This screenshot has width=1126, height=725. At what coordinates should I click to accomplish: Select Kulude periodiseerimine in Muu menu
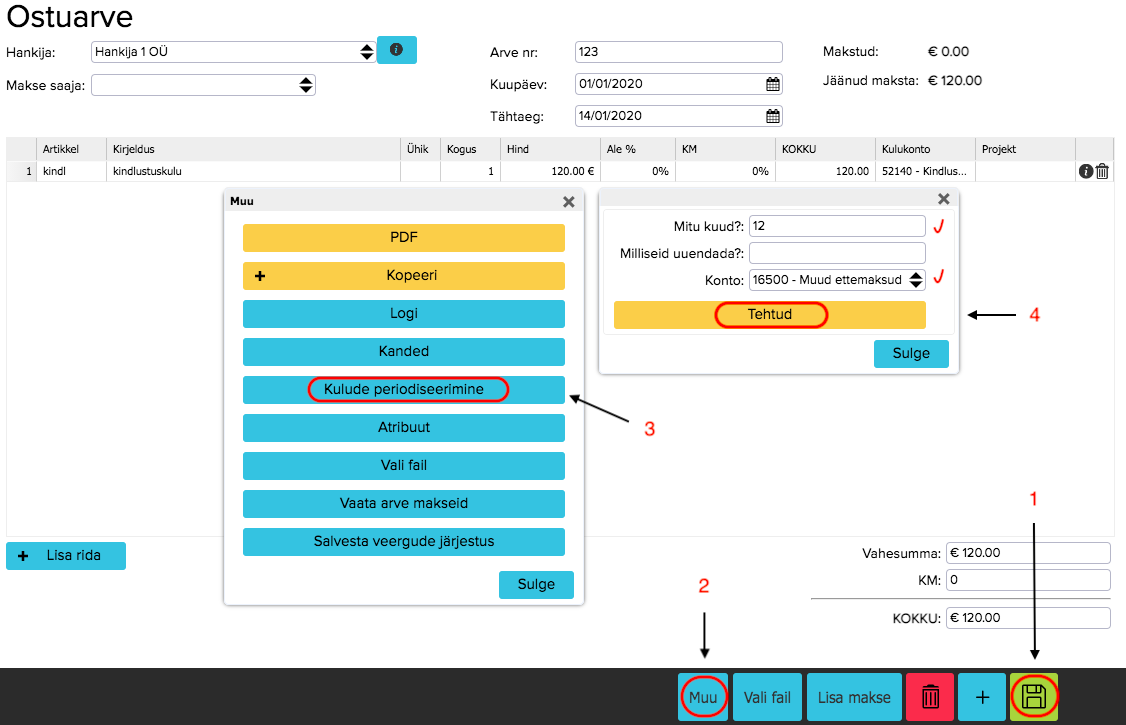404,390
